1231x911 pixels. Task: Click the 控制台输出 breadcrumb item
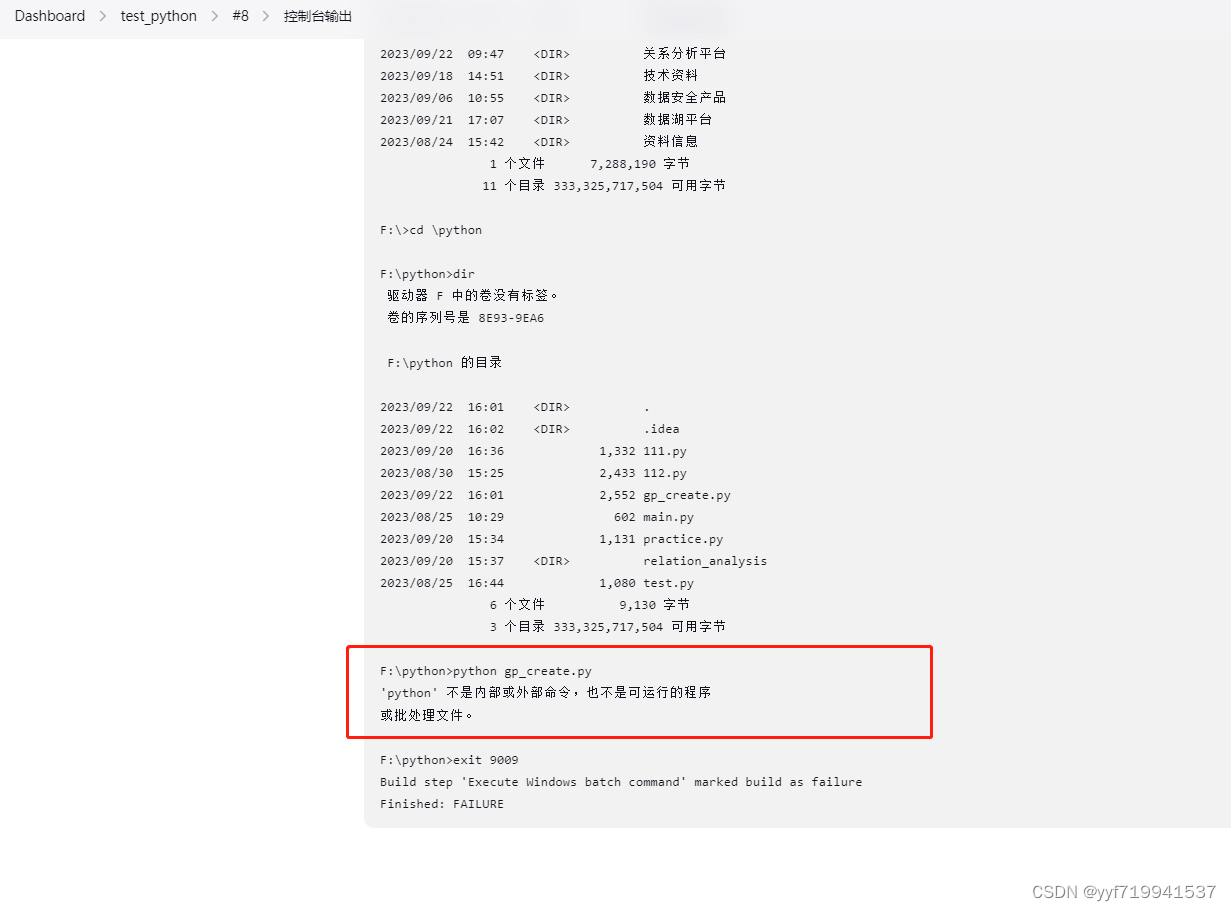click(317, 15)
